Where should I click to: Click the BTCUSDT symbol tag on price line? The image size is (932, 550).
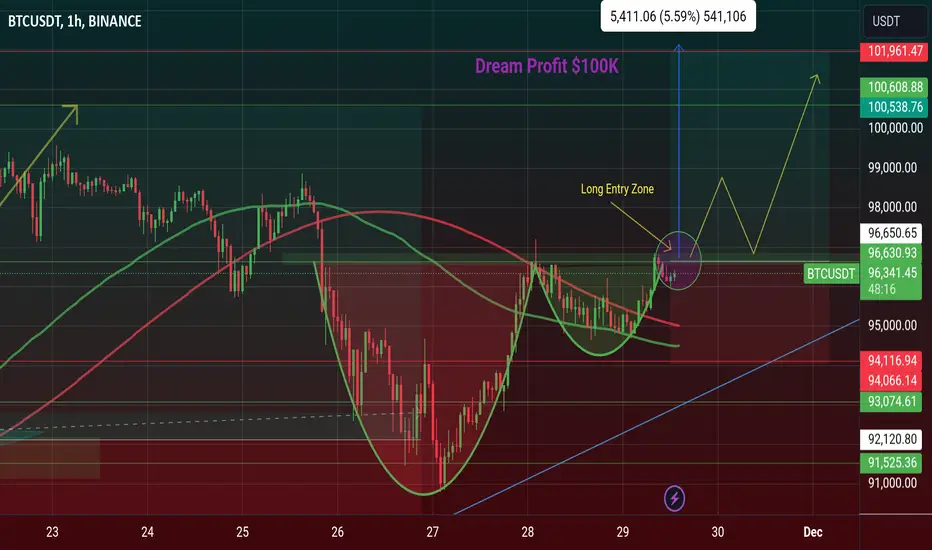point(830,274)
